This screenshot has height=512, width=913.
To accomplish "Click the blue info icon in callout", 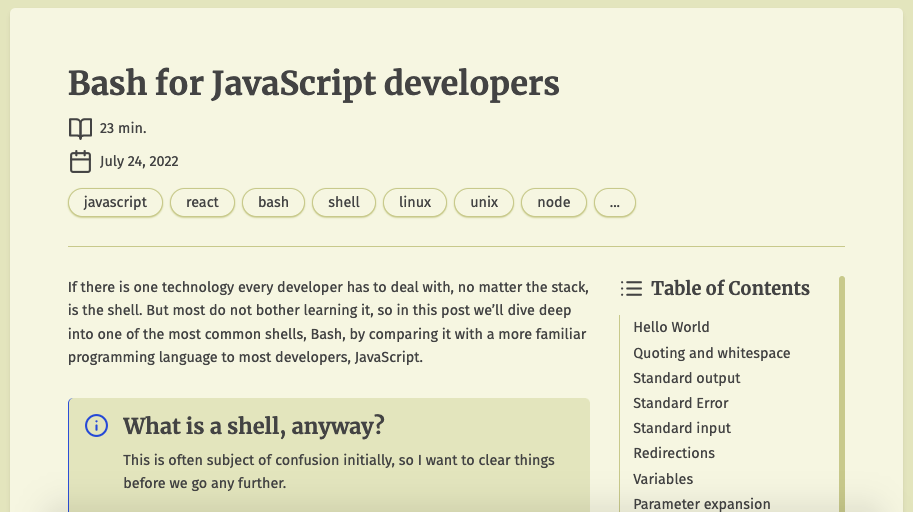I will click(97, 426).
